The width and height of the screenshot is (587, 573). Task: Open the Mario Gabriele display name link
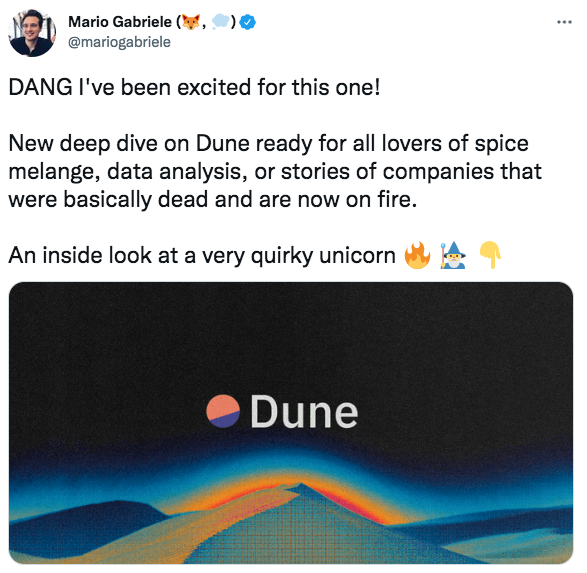pyautogui.click(x=120, y=22)
